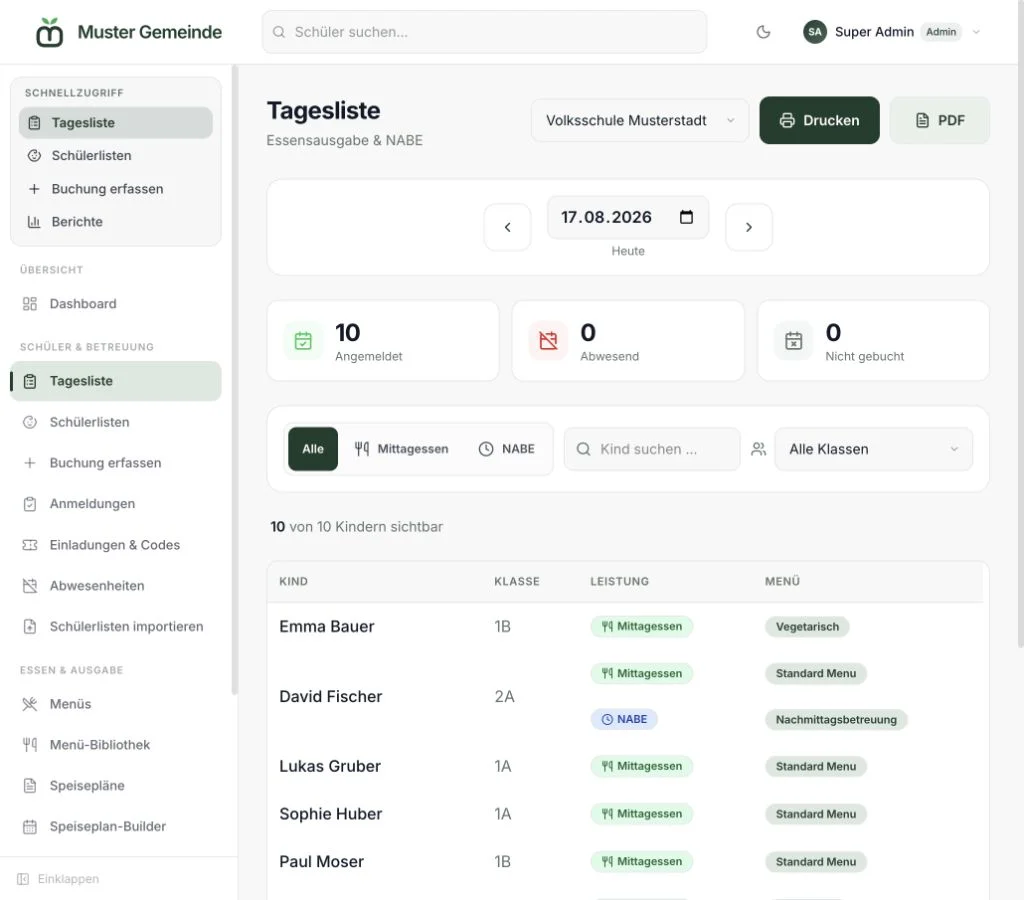Click the green Angemeldet calendar icon
This screenshot has width=1024, height=900.
point(303,340)
